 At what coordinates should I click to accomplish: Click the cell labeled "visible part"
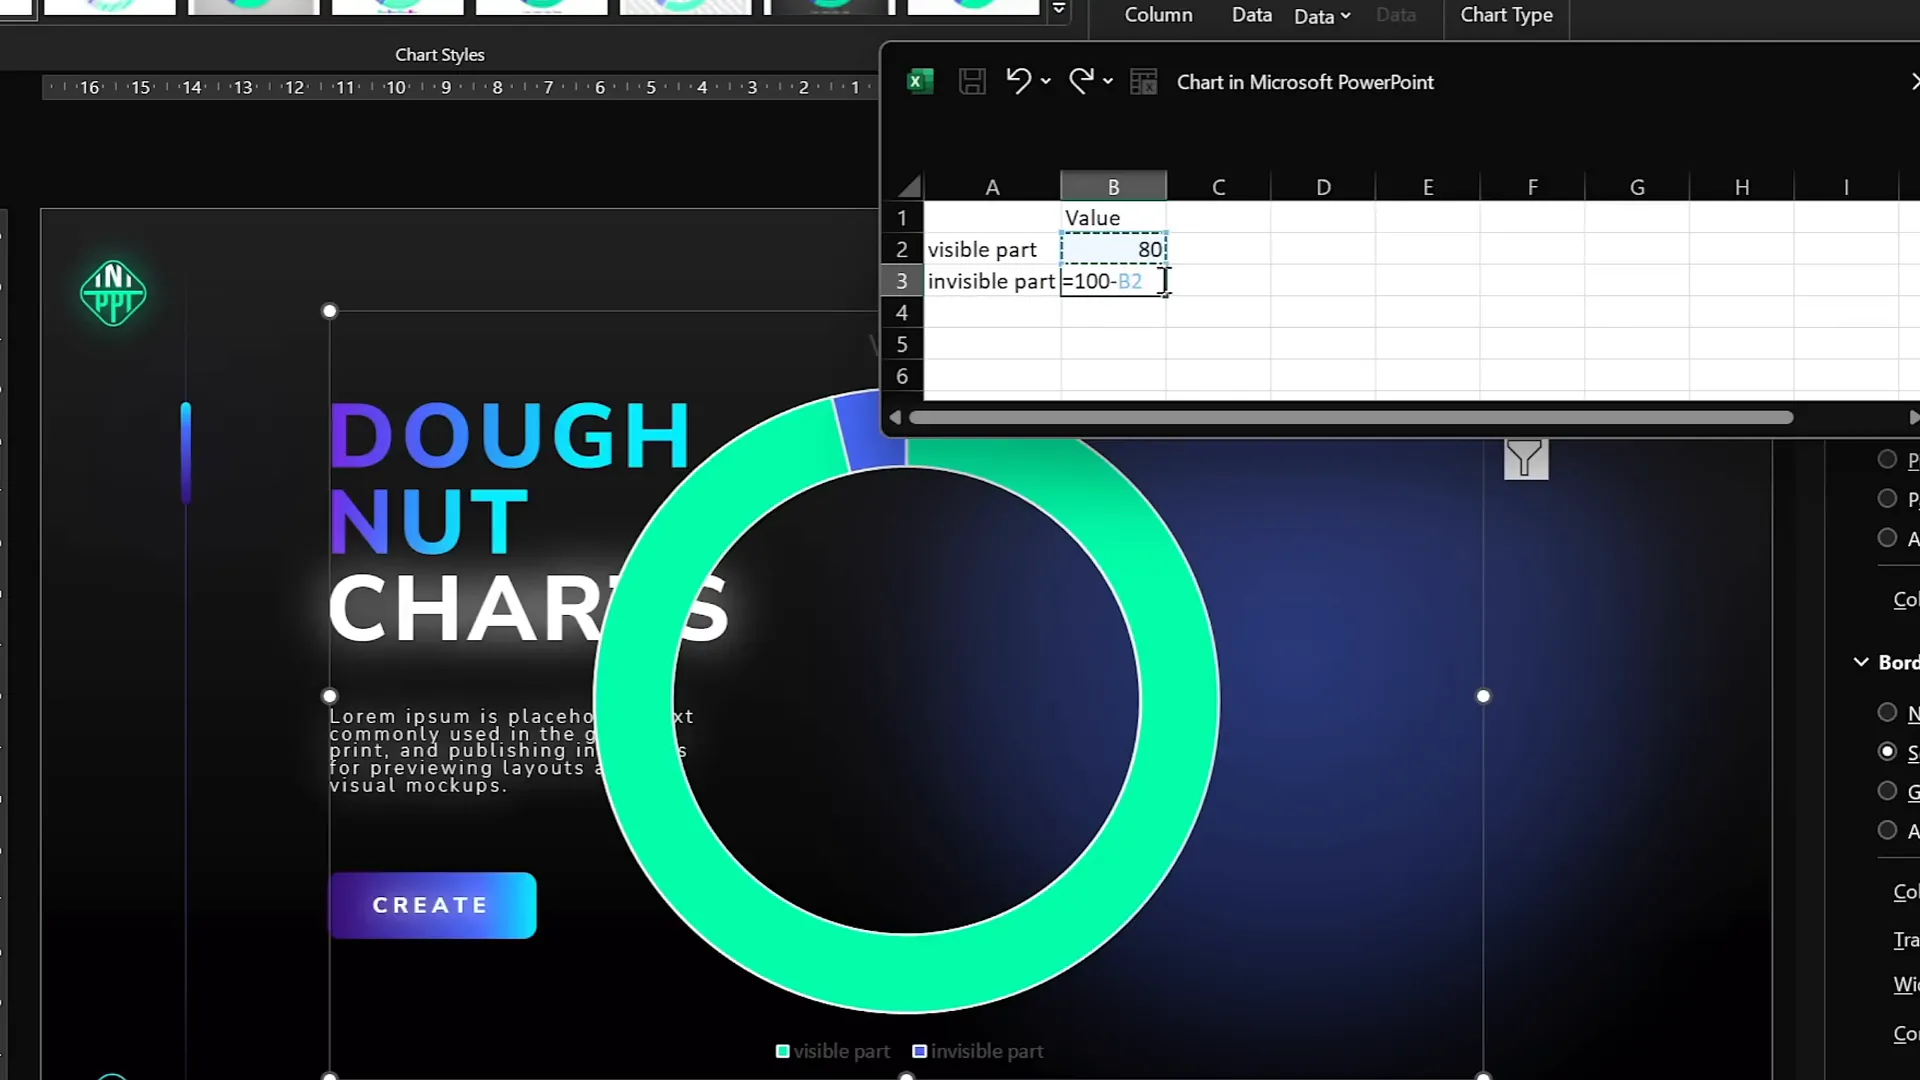[992, 249]
